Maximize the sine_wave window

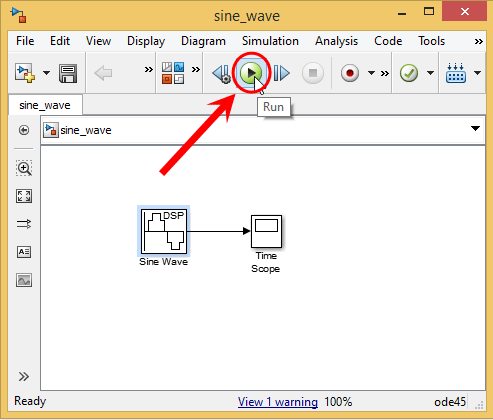[x=429, y=12]
